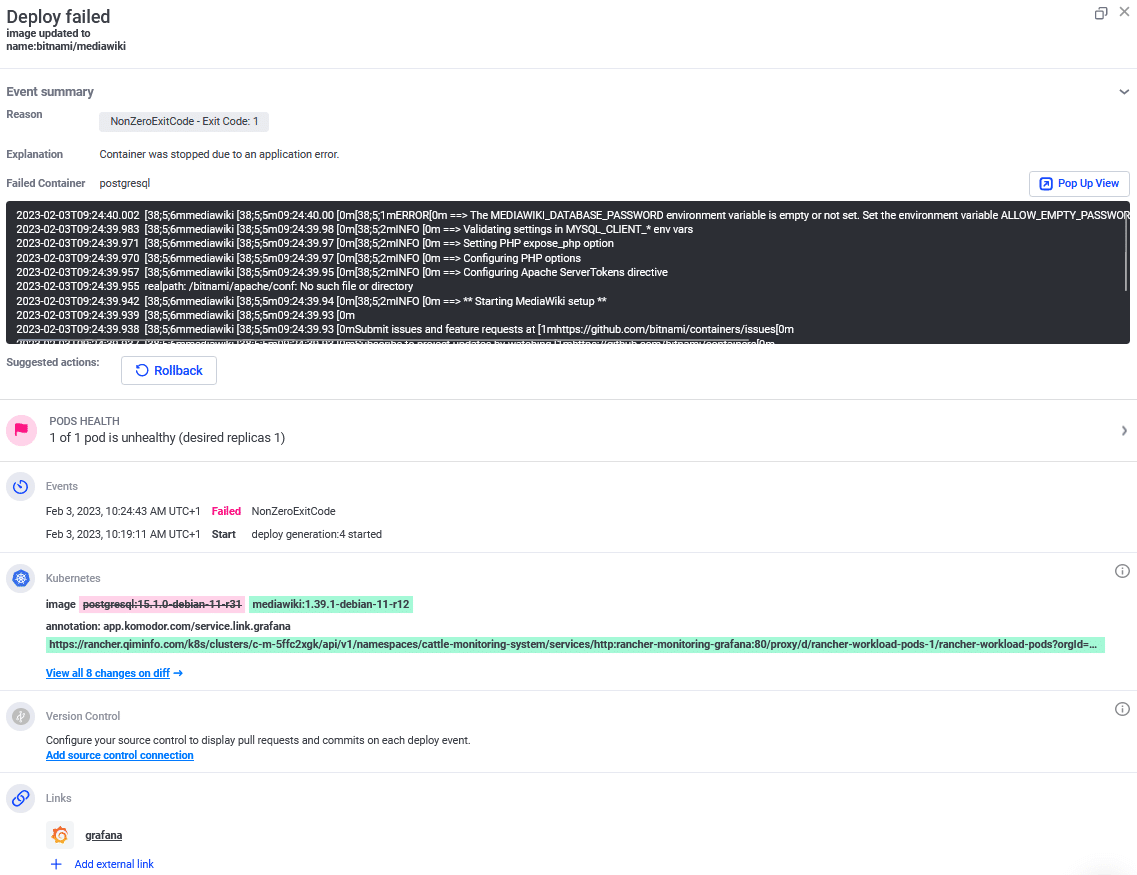Click the Rollback suggested action
Image resolution: width=1137 pixels, height=875 pixels.
point(168,370)
